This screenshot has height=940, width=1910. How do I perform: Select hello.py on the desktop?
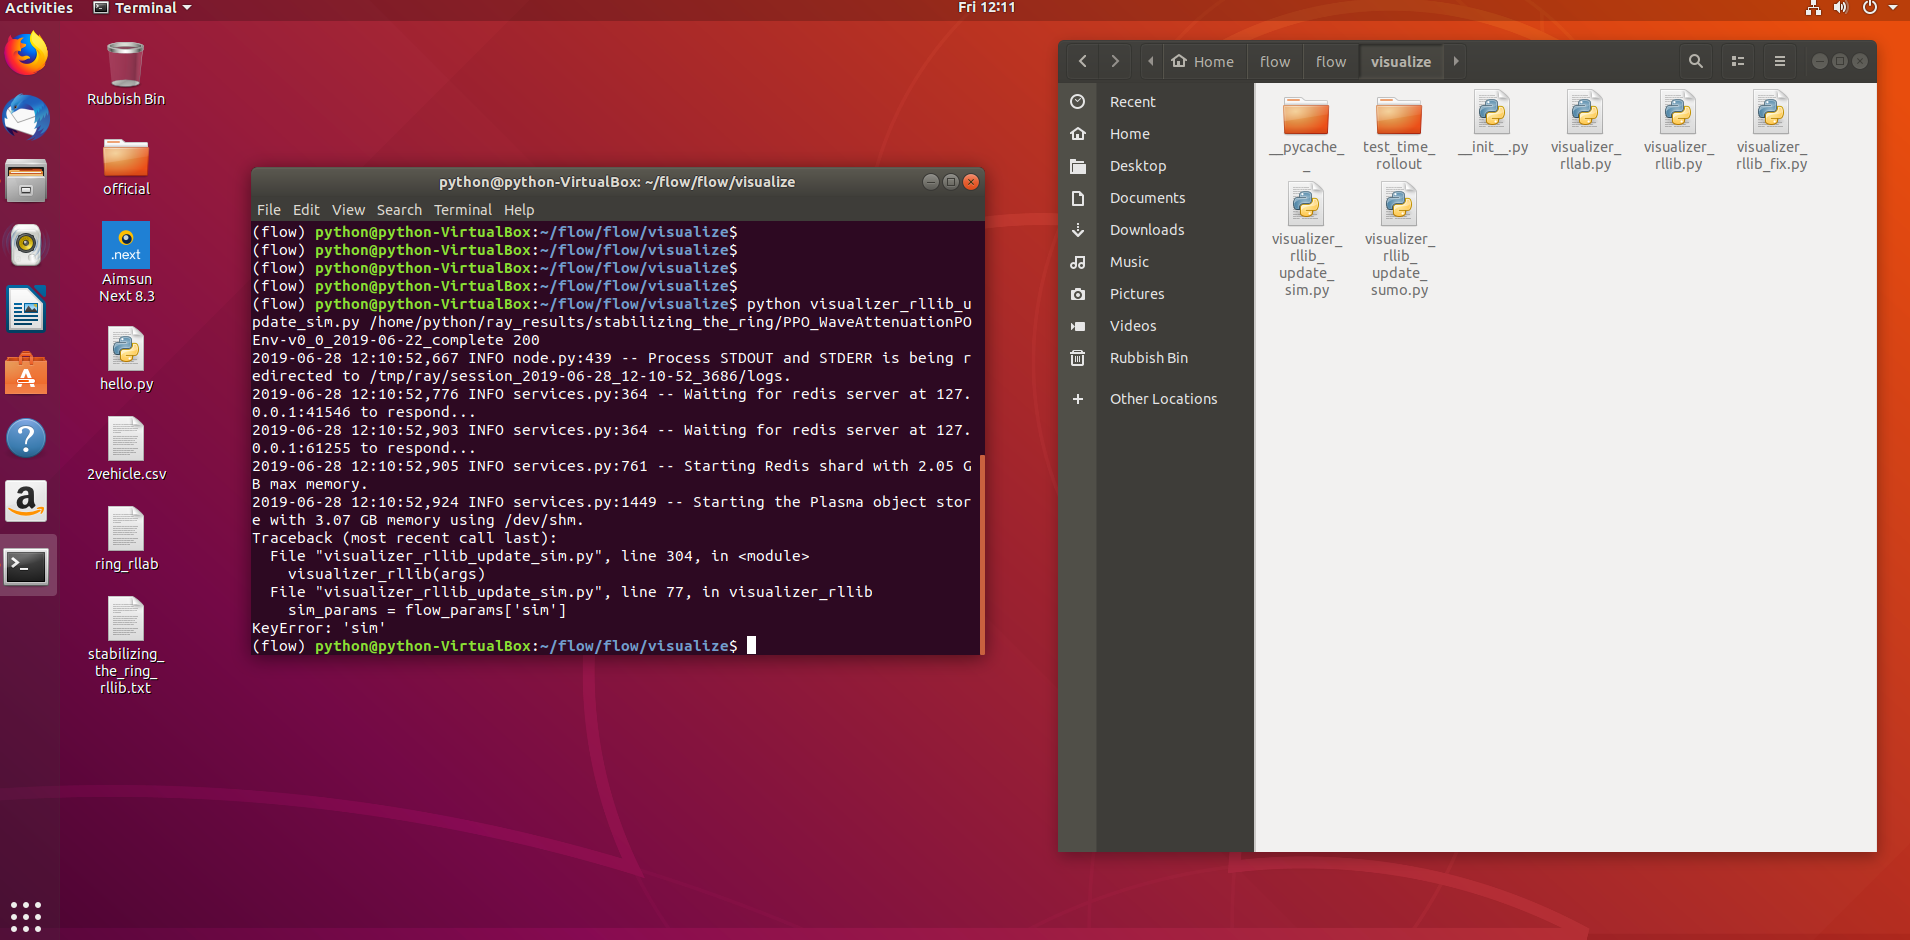[126, 359]
